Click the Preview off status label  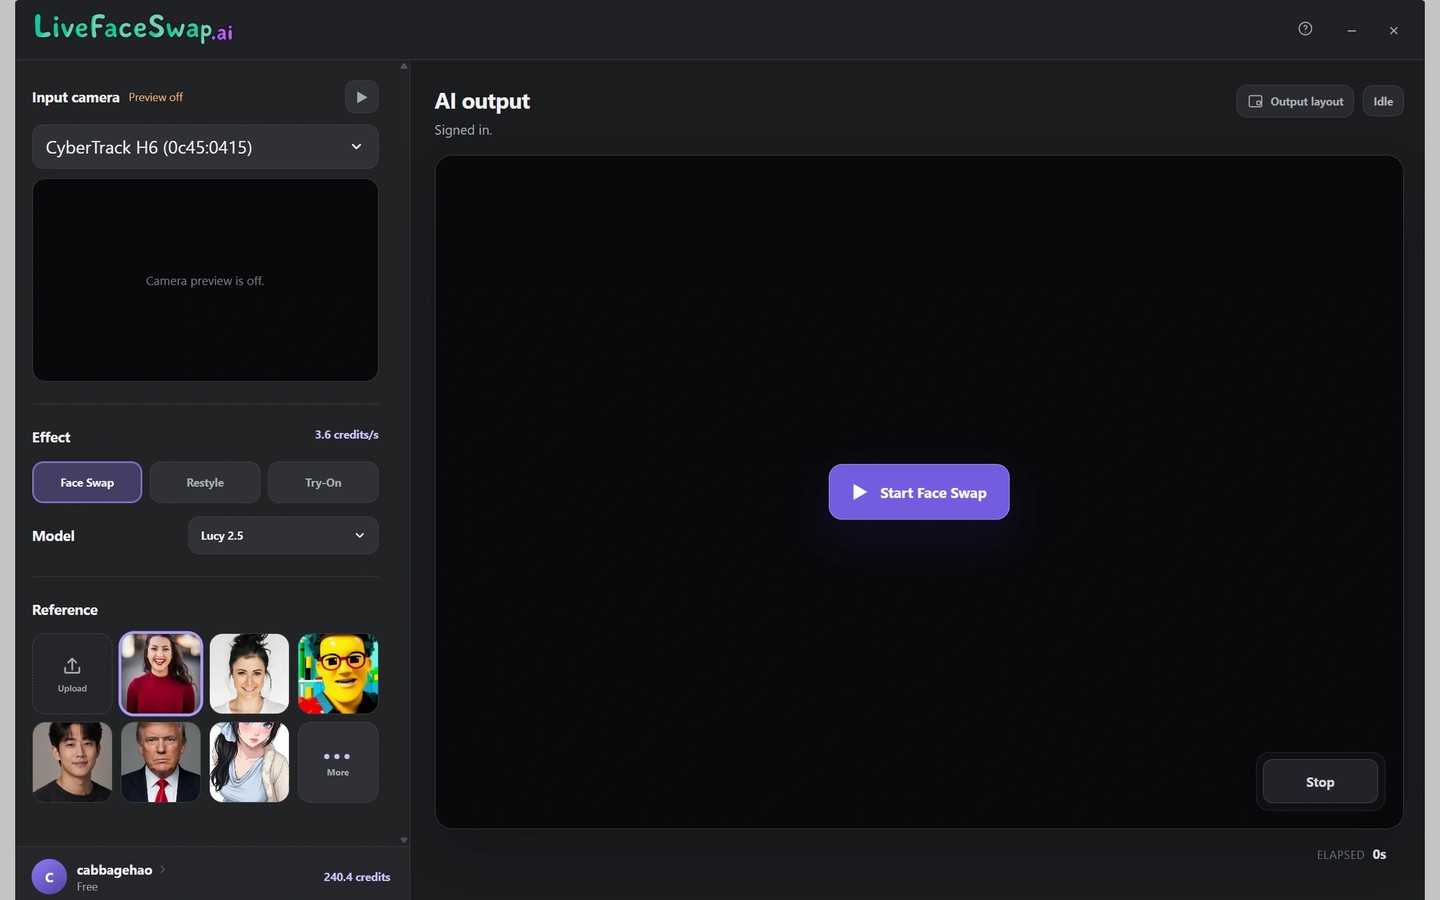[156, 97]
